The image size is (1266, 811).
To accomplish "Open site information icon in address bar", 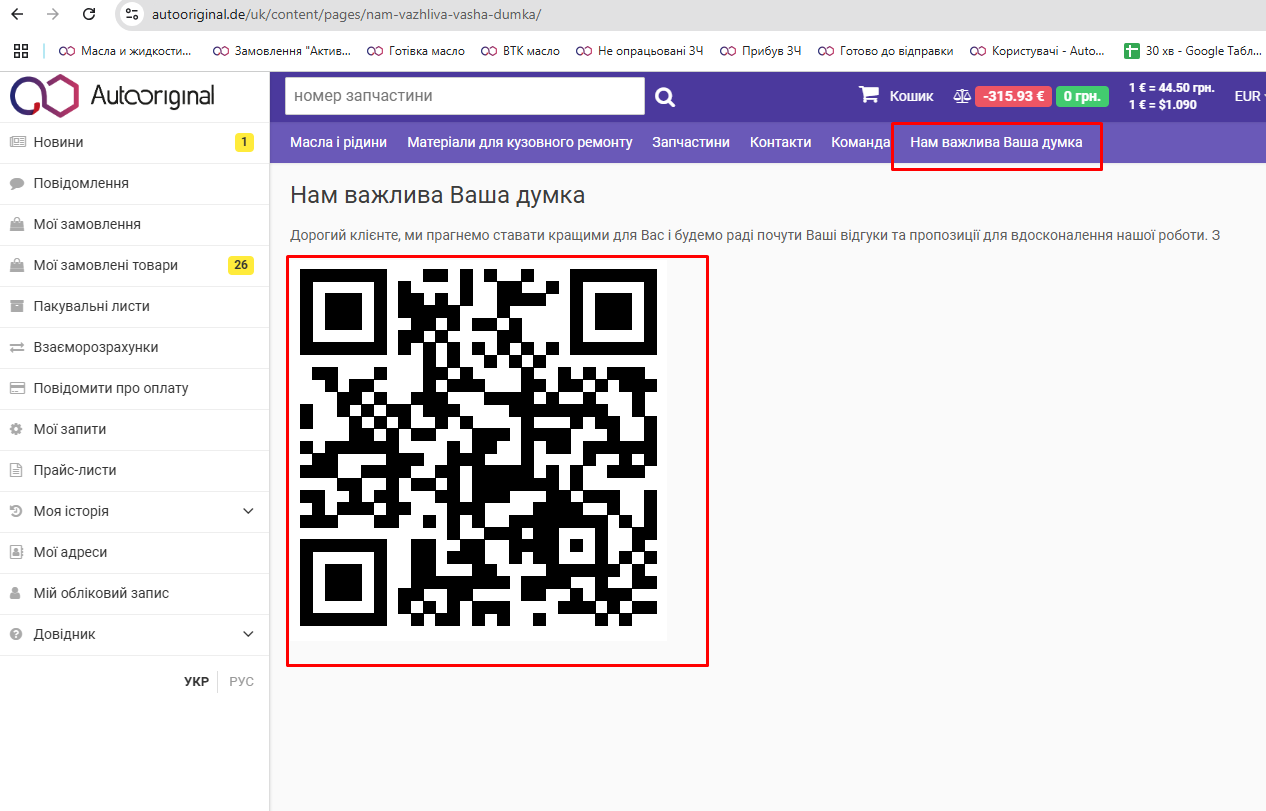I will pos(132,15).
